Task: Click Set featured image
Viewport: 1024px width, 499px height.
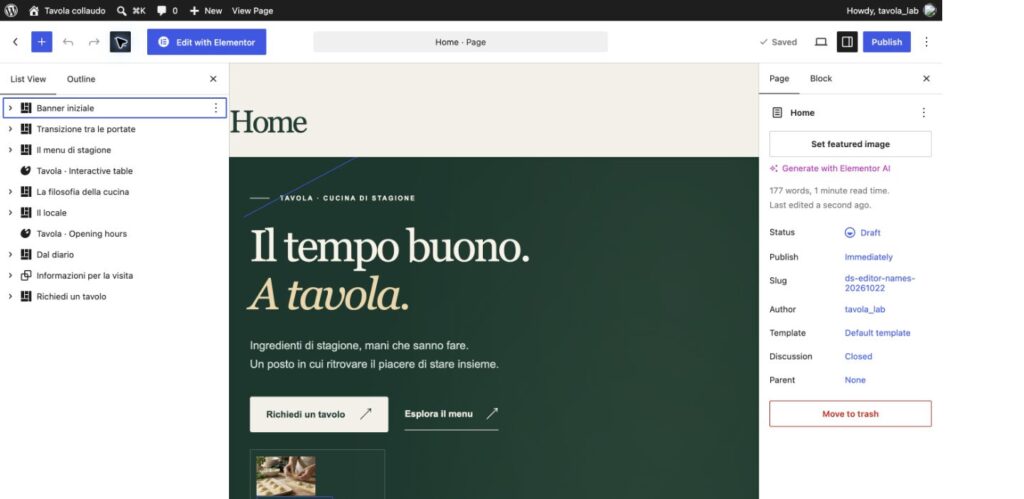Action: [x=850, y=144]
